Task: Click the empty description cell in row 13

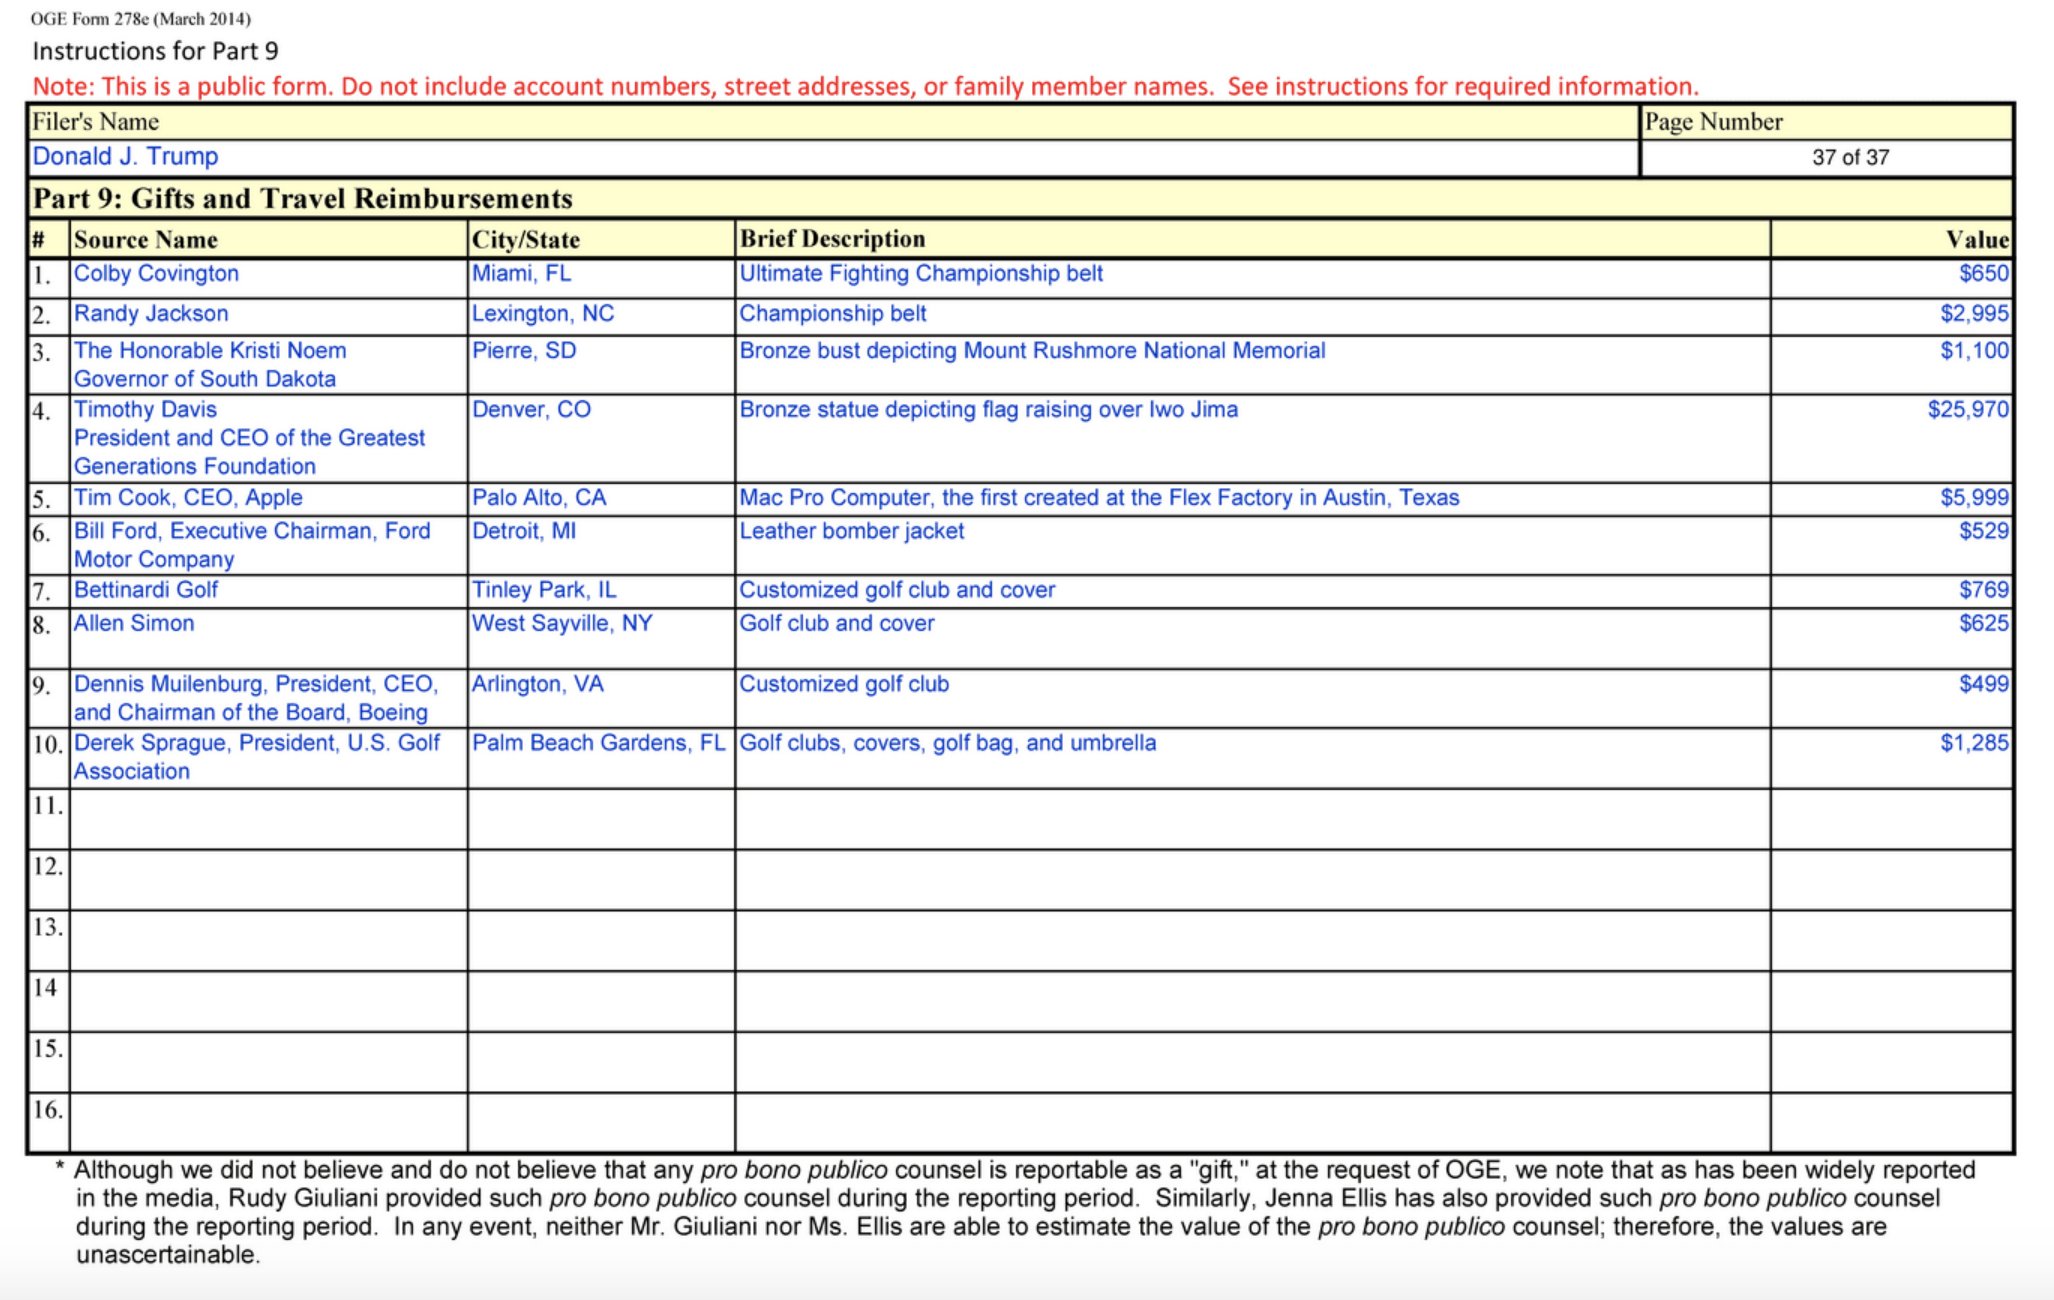Action: coord(1252,940)
